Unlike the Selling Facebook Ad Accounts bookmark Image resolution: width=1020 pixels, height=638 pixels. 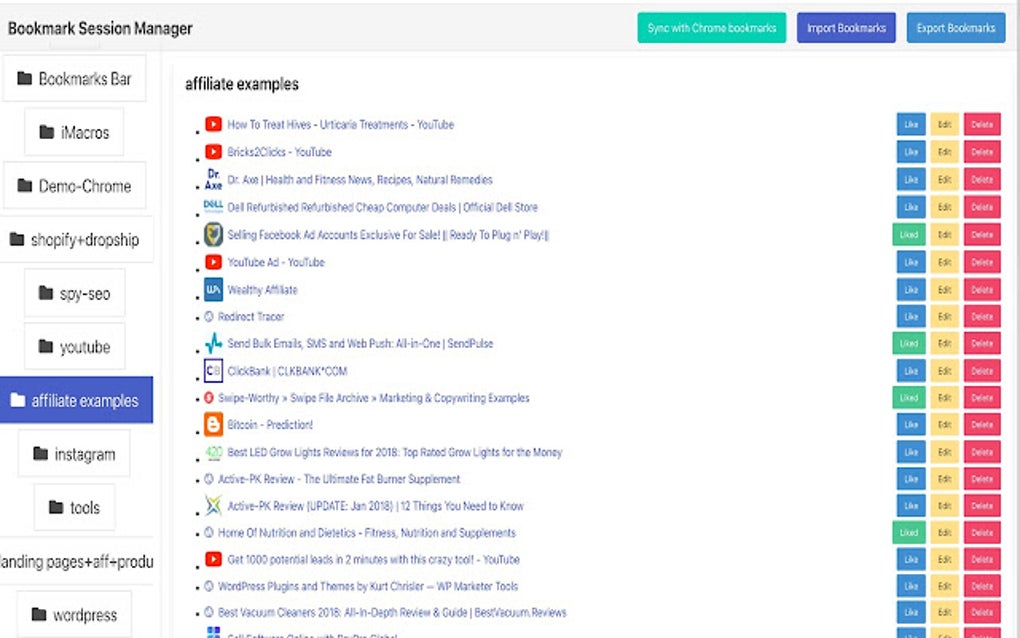pos(909,234)
